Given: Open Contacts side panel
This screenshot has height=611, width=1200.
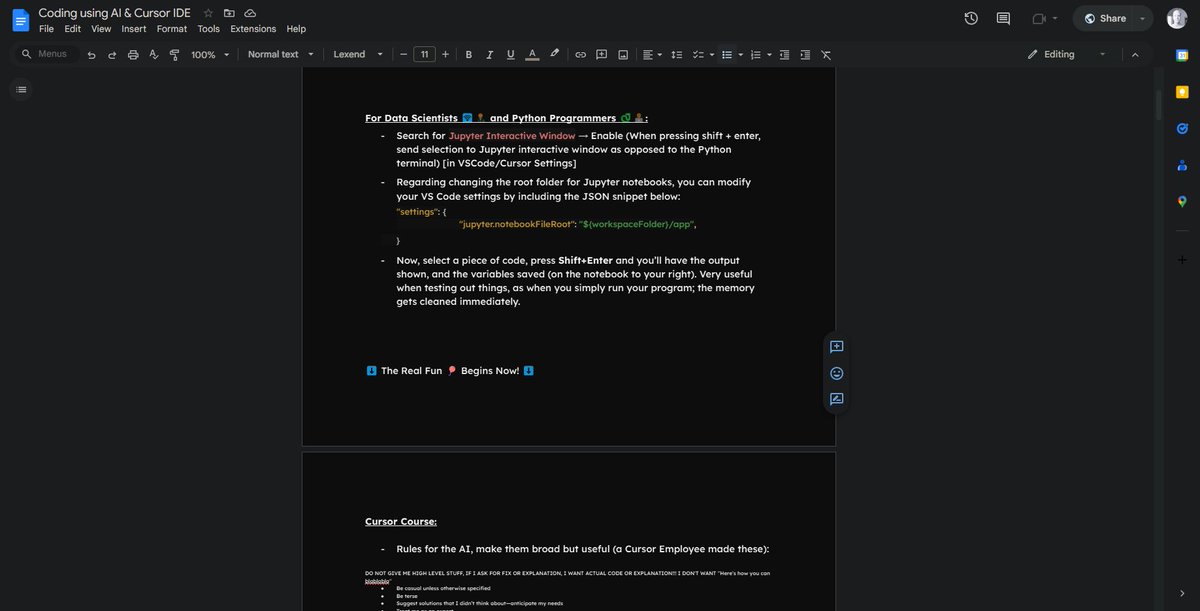Looking at the screenshot, I should pos(1182,165).
